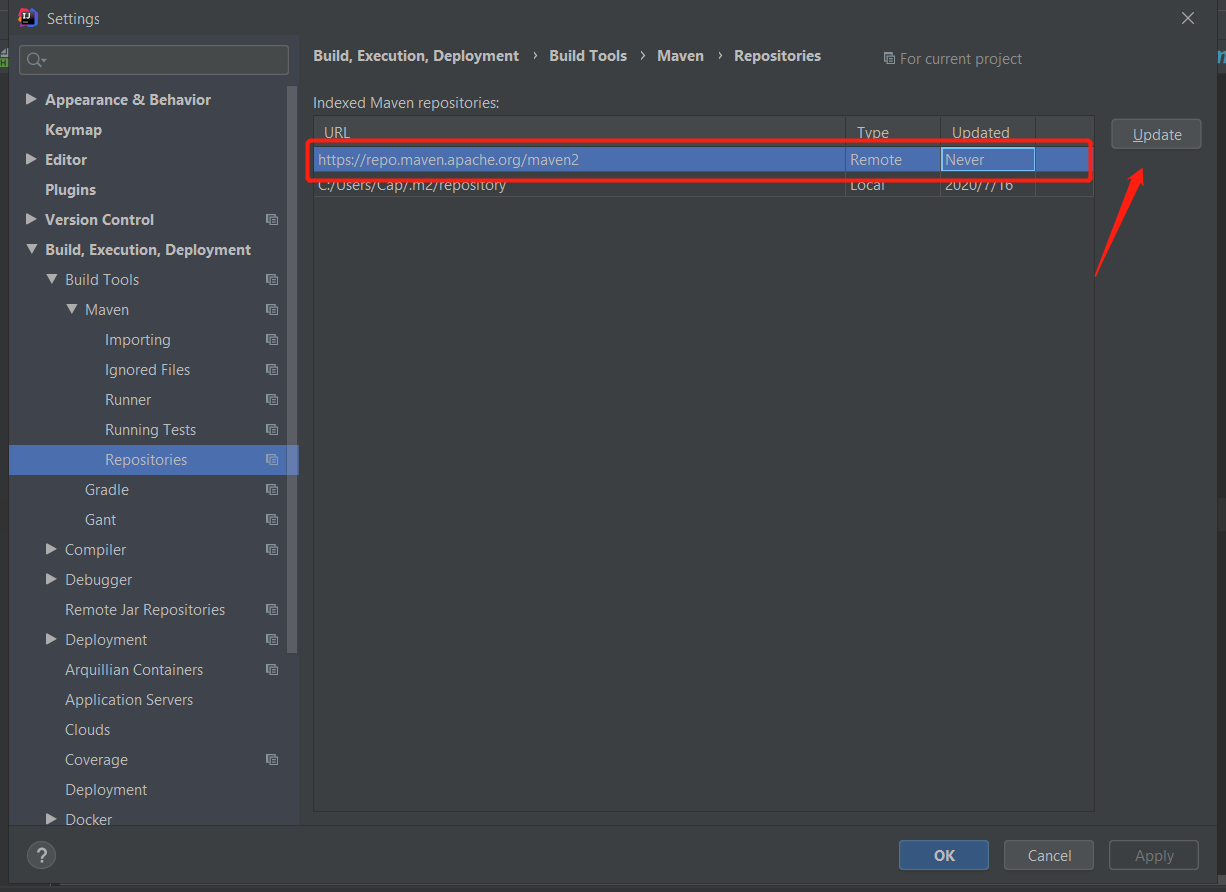Click the For current project icon
Screen dimensions: 1226x892
pyautogui.click(x=889, y=59)
